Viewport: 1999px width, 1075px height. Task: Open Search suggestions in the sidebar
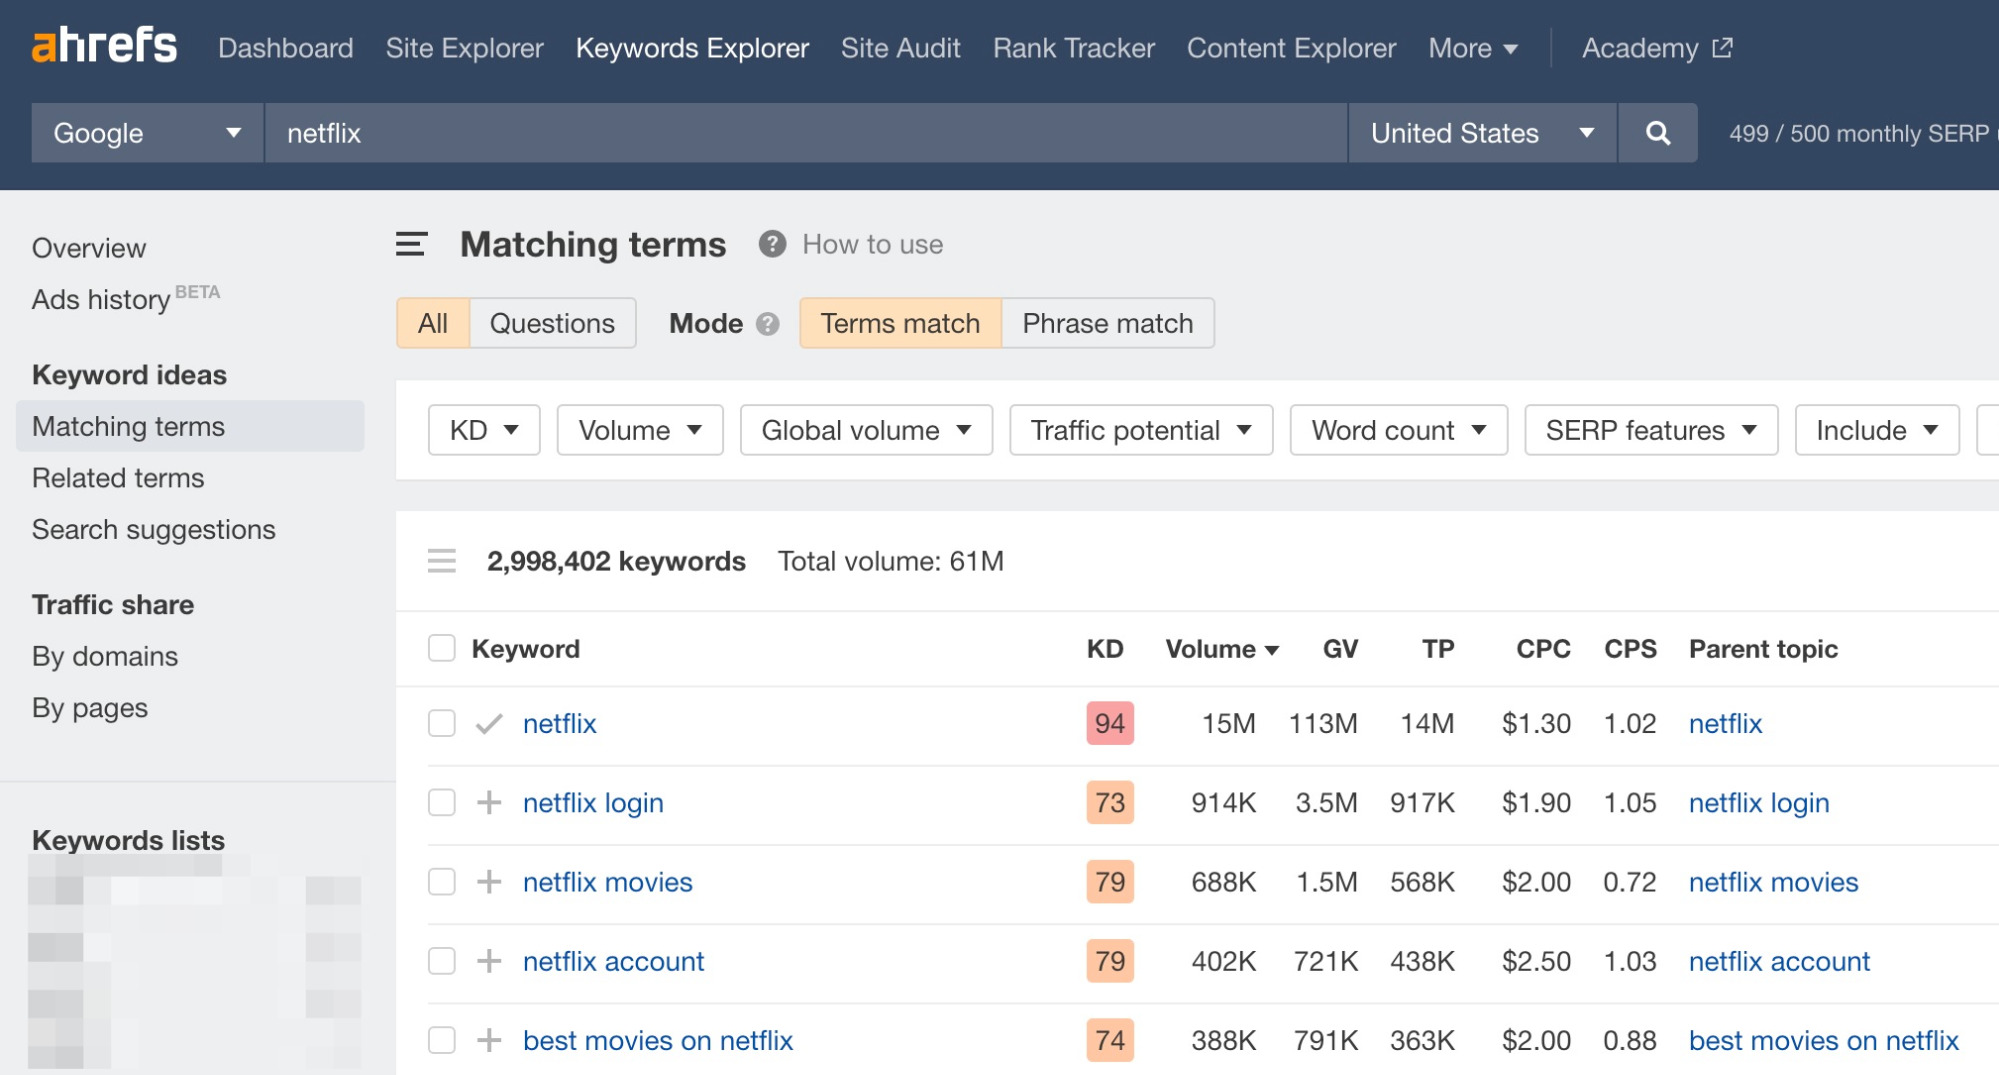click(153, 529)
